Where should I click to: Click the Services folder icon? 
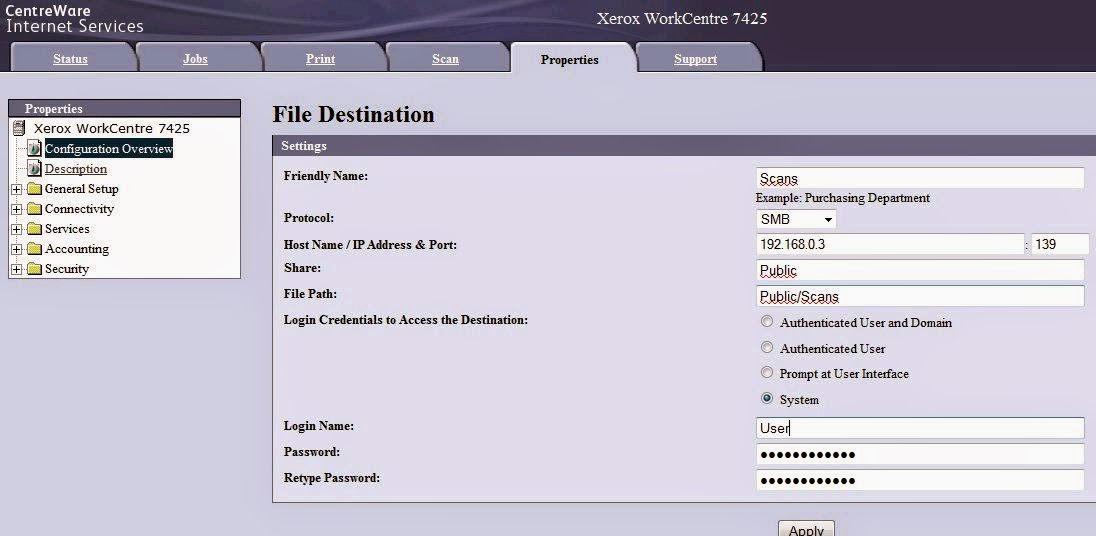[34, 229]
